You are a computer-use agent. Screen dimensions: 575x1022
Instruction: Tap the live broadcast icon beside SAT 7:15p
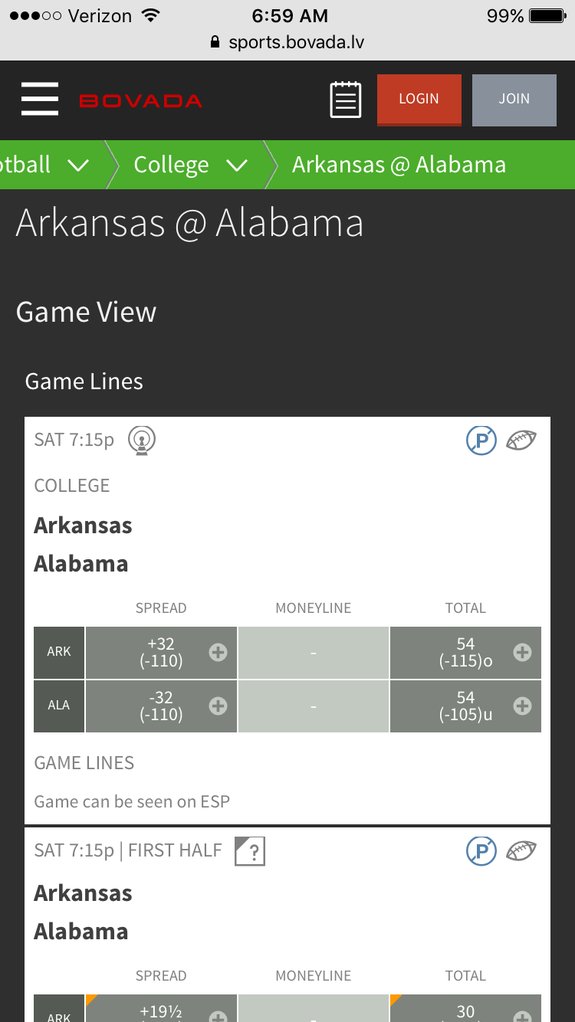141,440
